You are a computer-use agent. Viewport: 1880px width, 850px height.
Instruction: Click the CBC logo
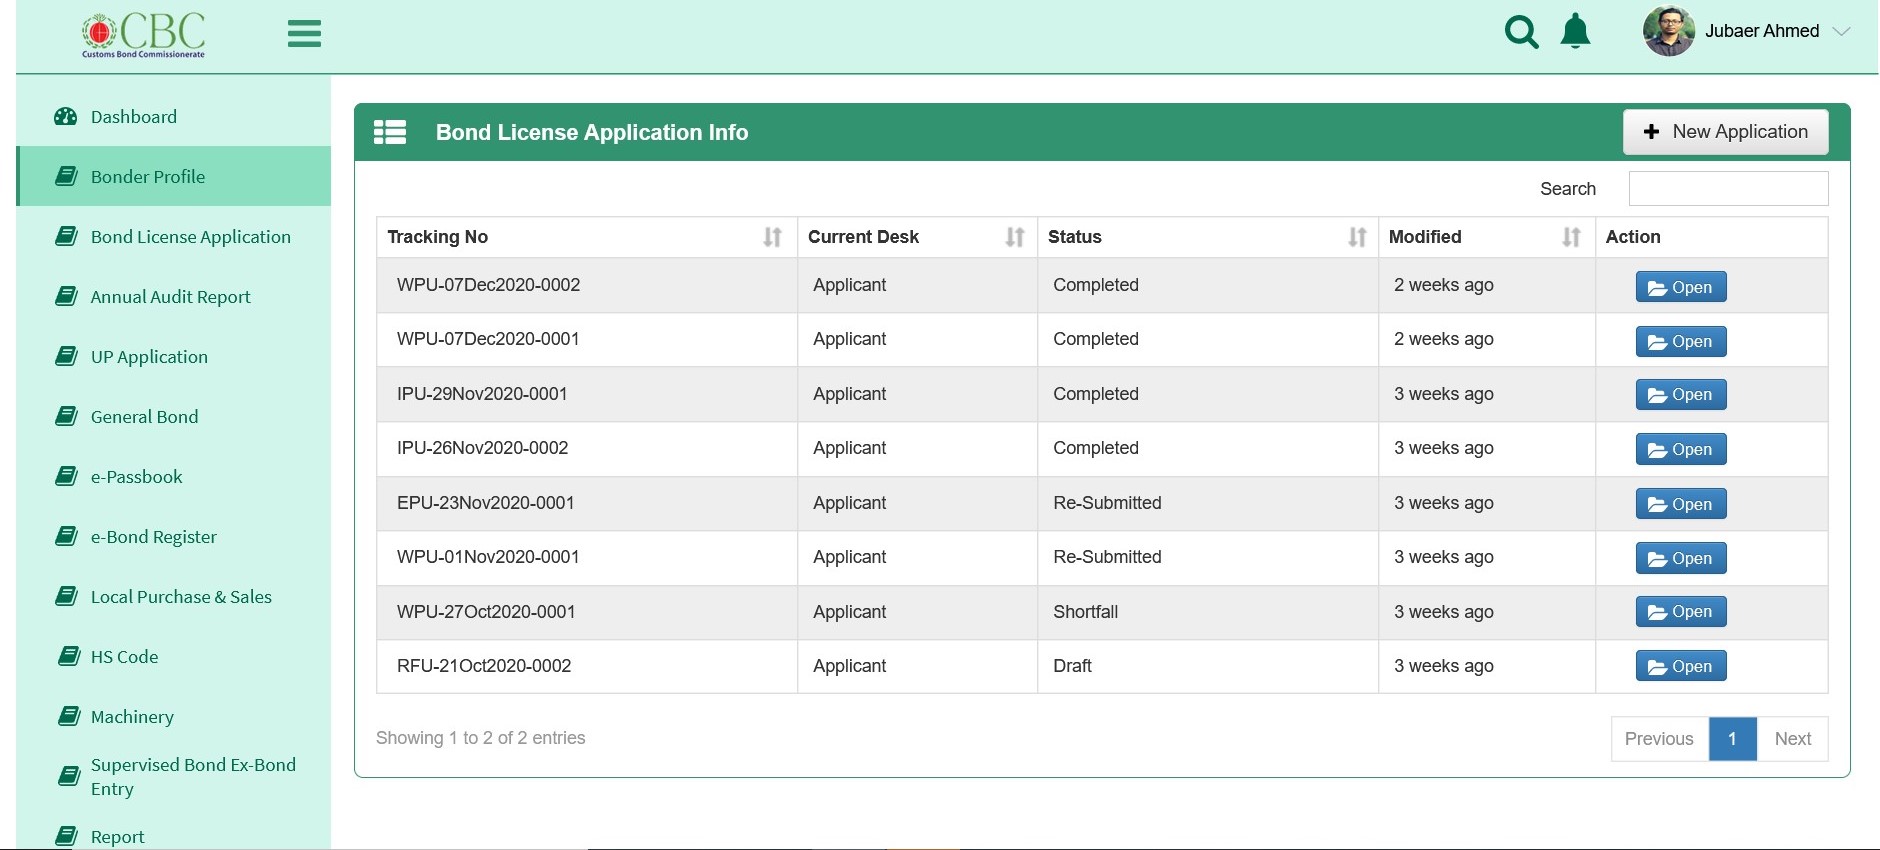(x=144, y=35)
